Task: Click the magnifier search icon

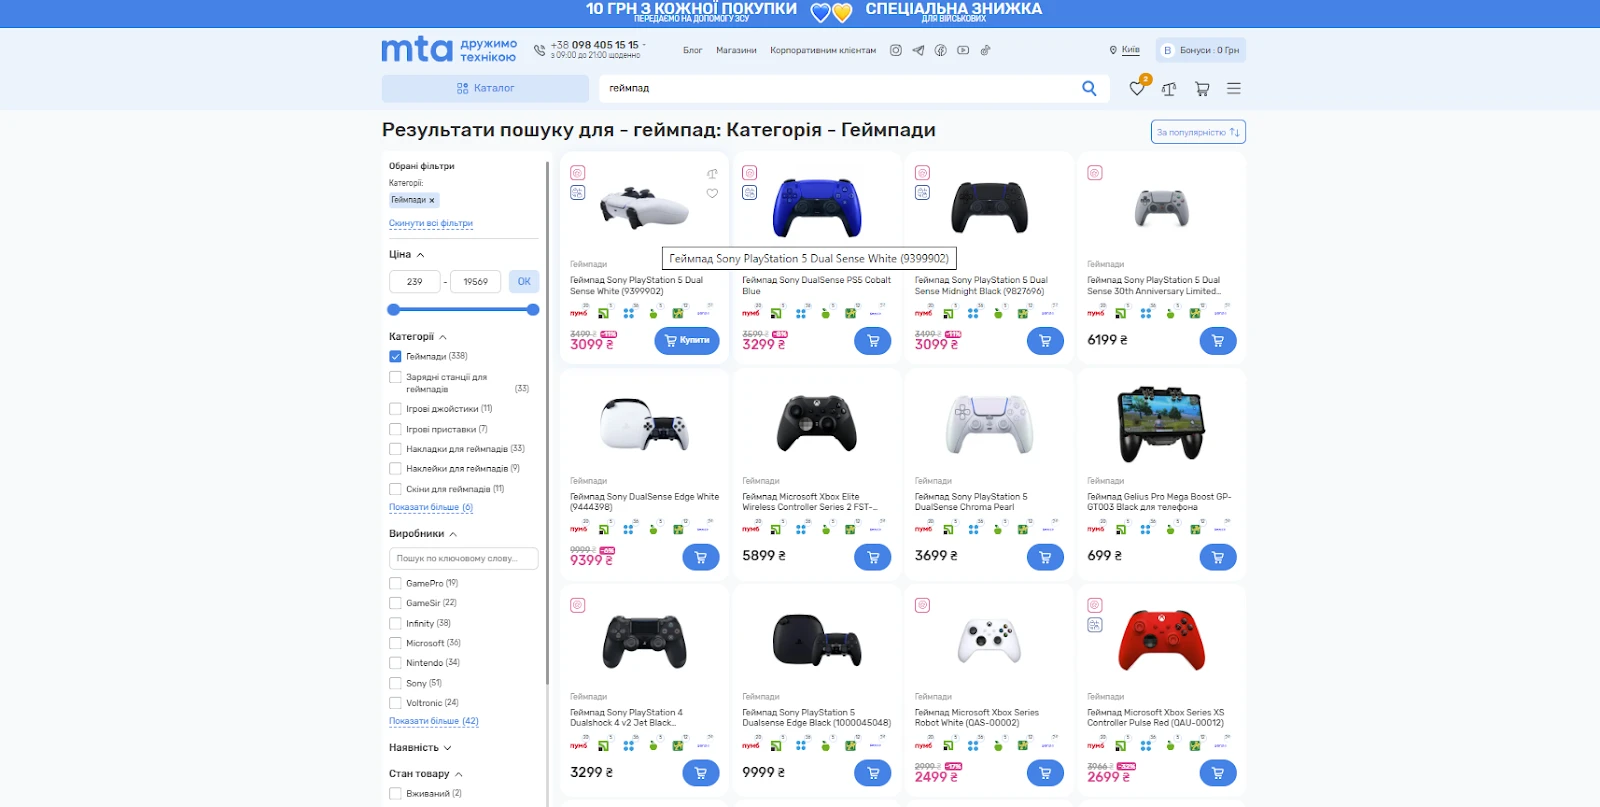Action: [1089, 88]
